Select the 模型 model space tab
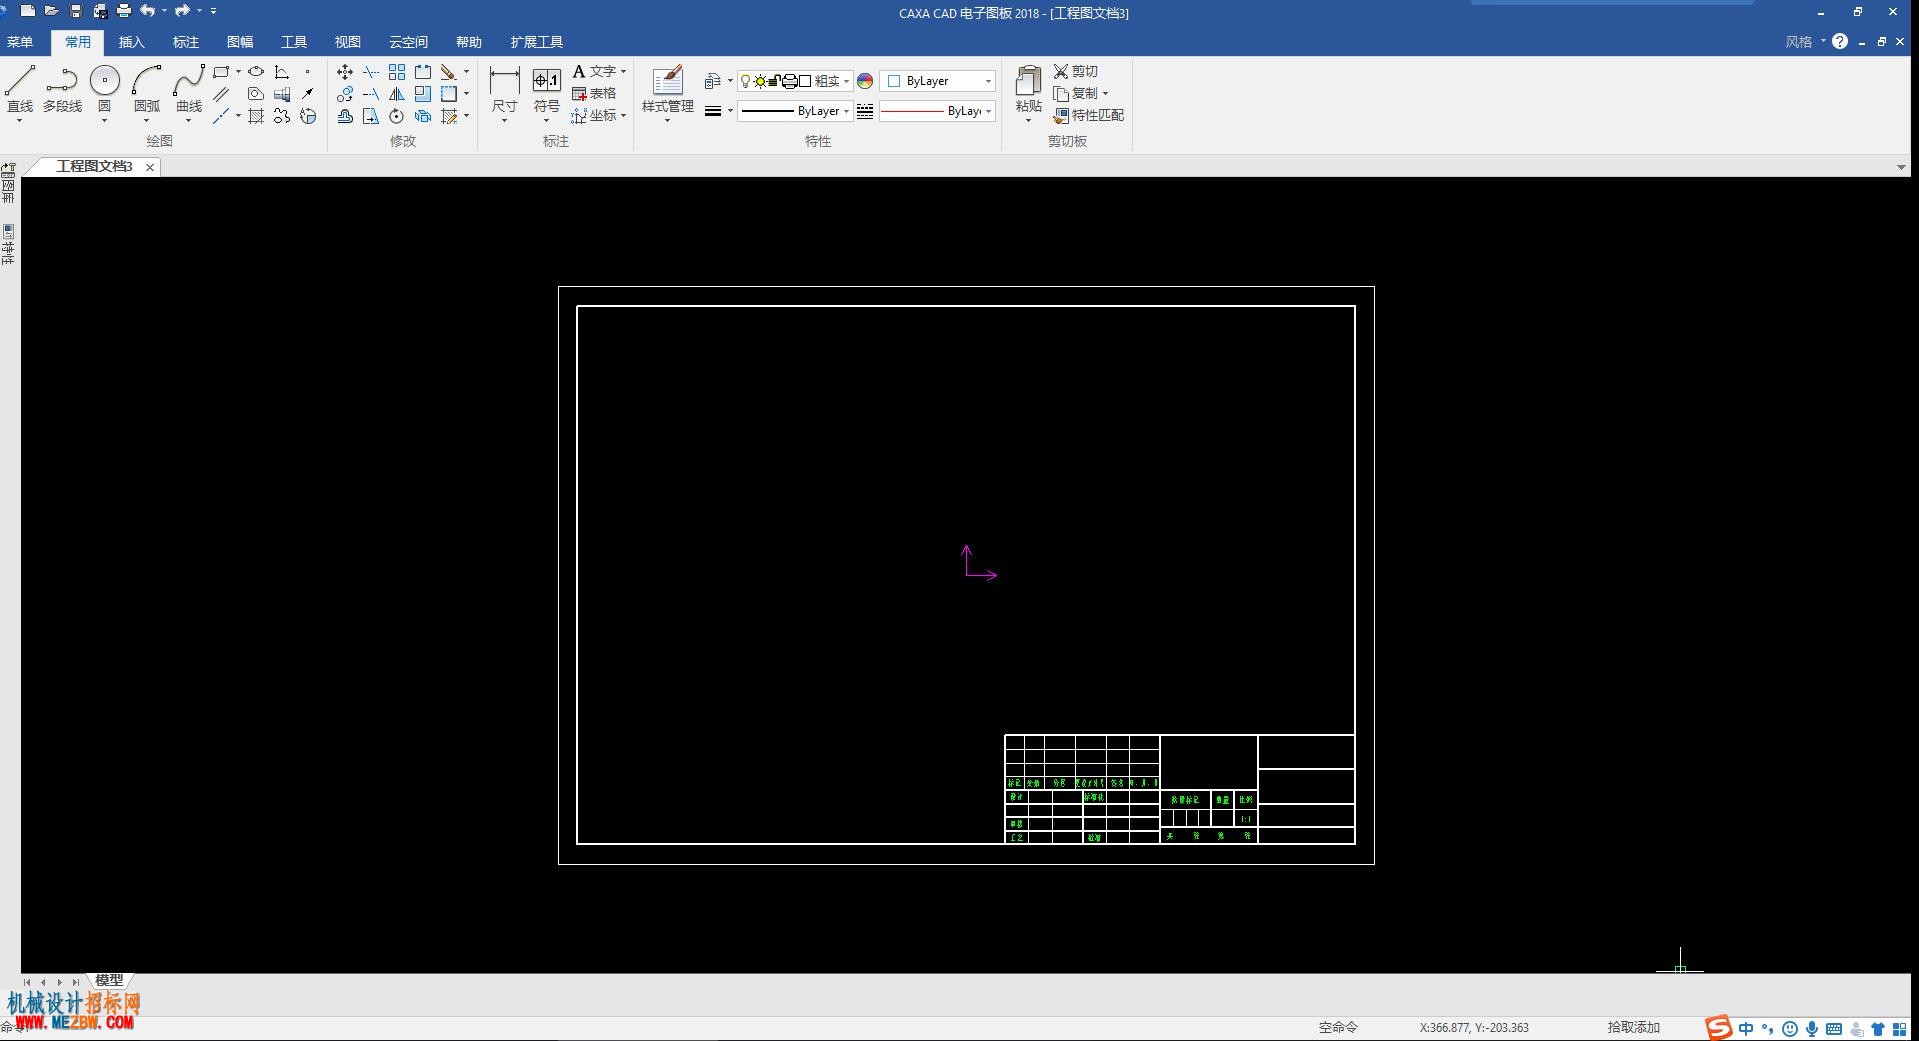The width and height of the screenshot is (1919, 1041). point(109,981)
